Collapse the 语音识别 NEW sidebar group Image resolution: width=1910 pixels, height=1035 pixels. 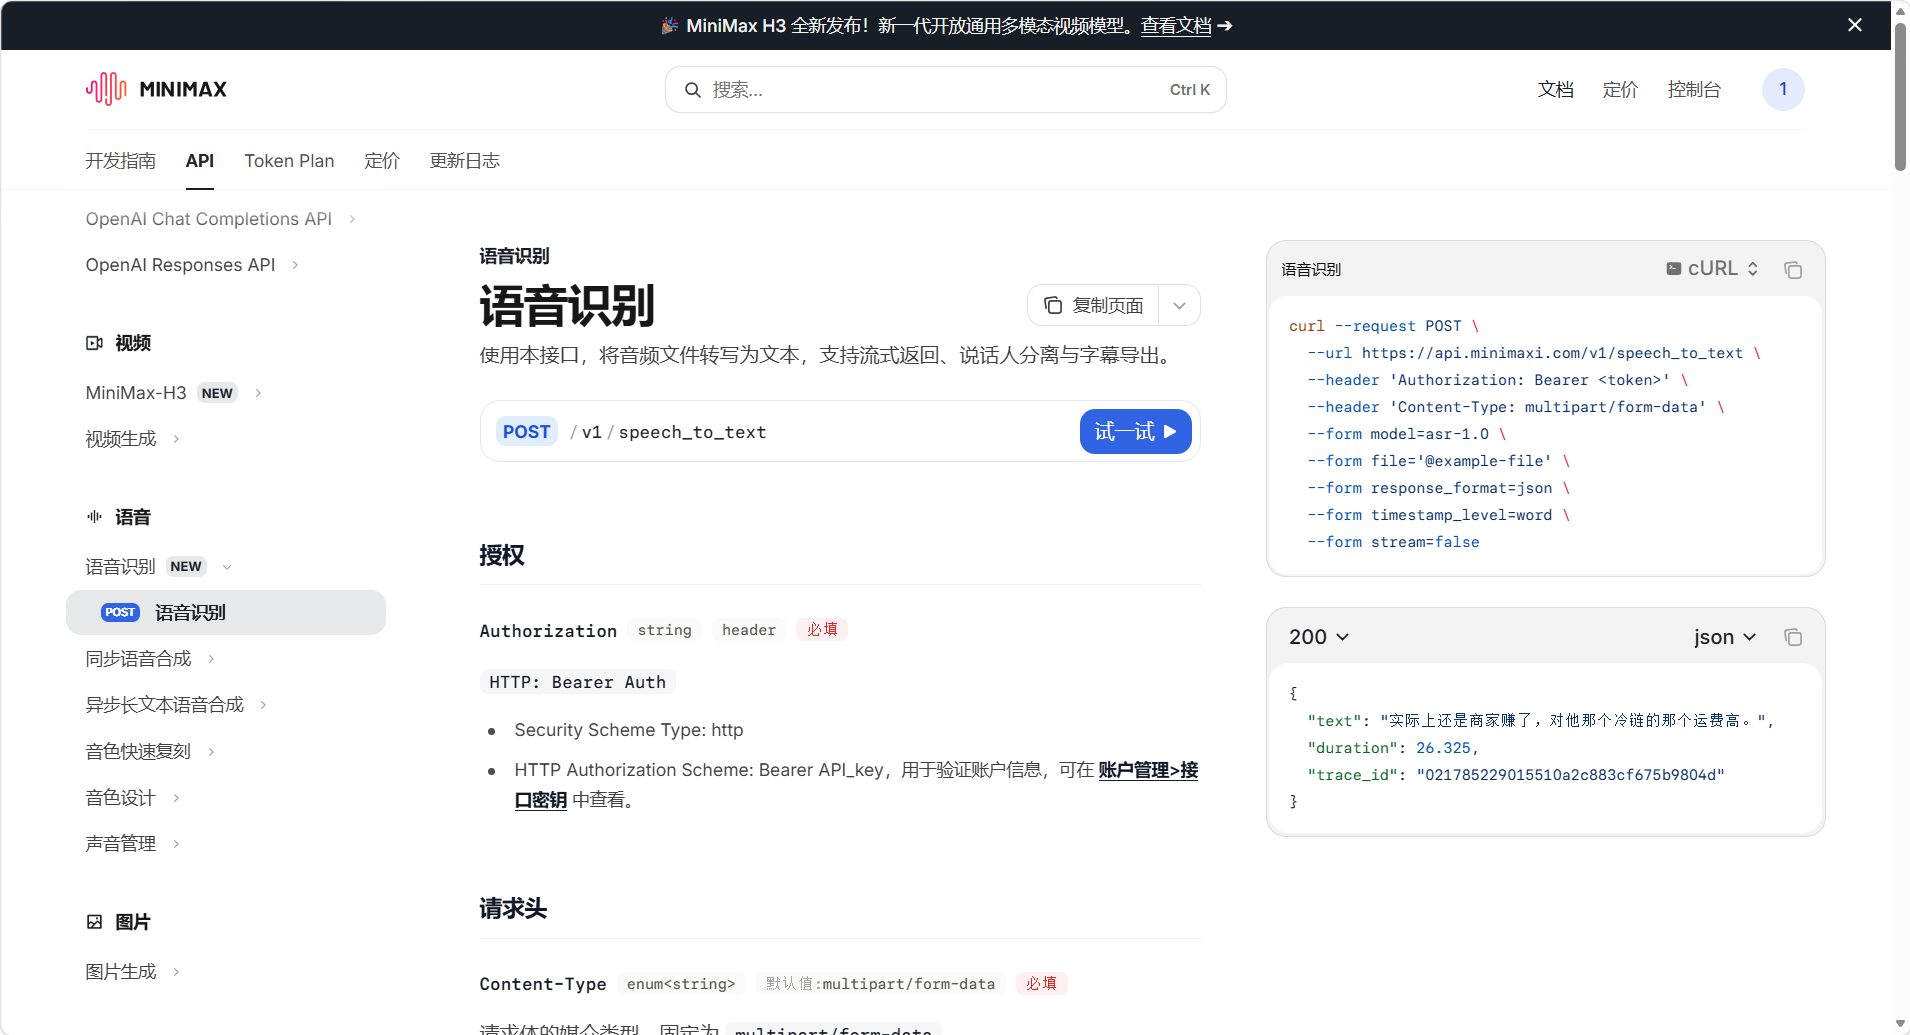point(227,567)
